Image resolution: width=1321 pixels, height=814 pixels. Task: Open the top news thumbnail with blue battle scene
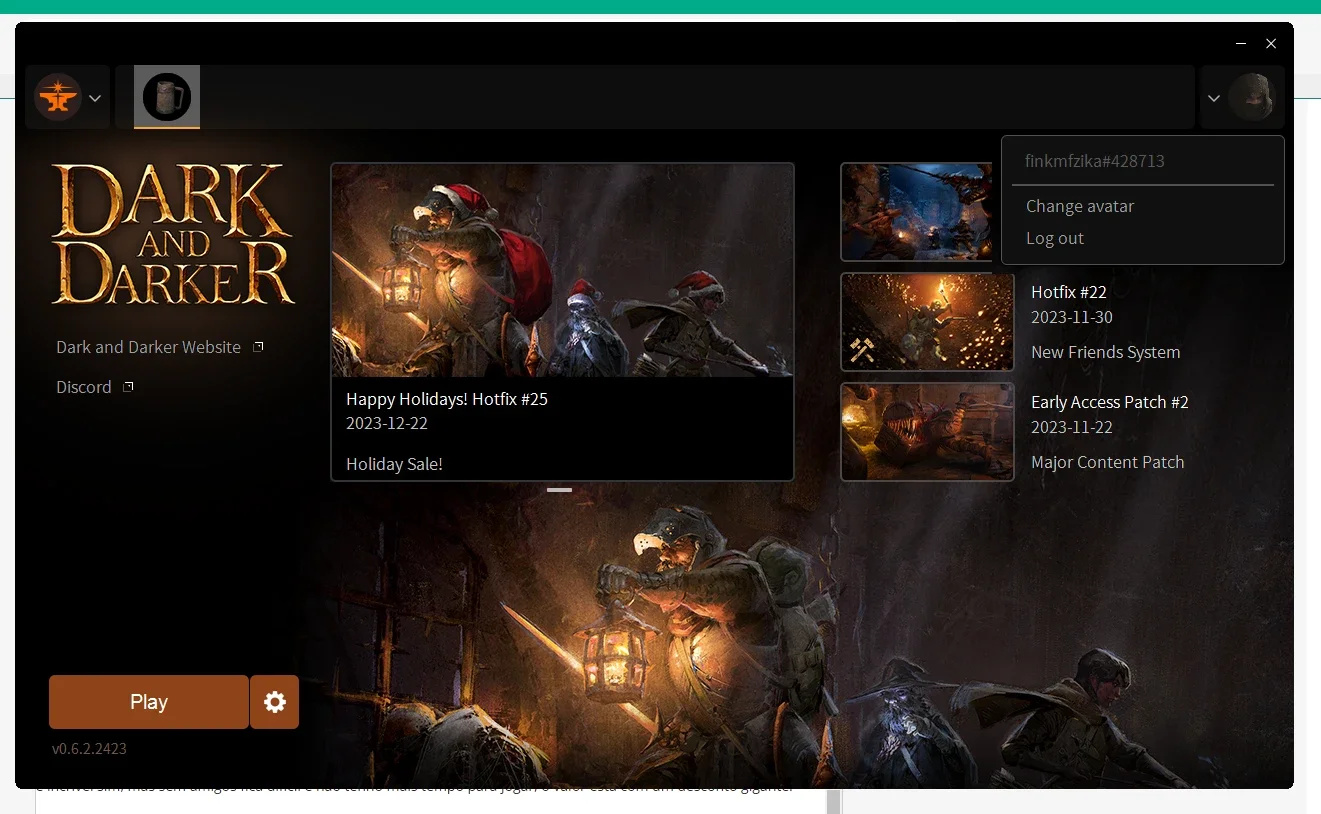click(x=917, y=212)
